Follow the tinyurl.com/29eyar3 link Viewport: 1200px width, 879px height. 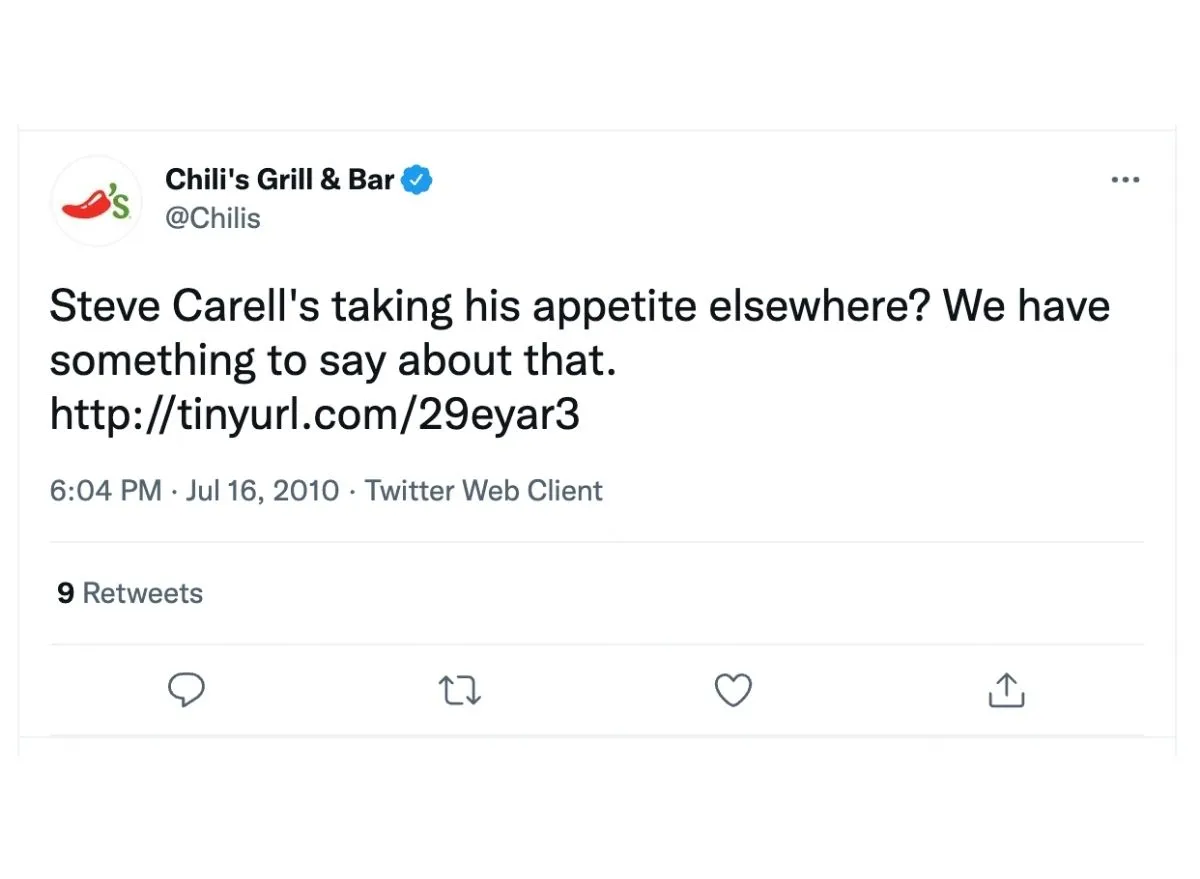(315, 415)
